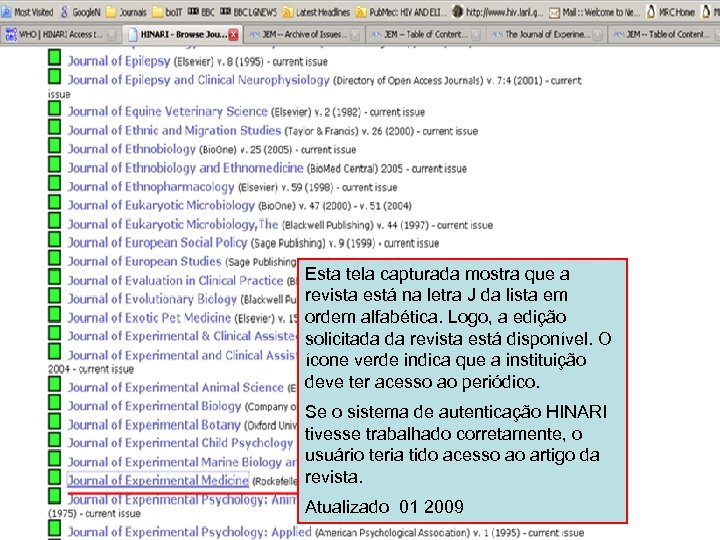Click green icon for Evaluation in Clinical Practice
Screen dimensions: 720x540
click(55, 276)
